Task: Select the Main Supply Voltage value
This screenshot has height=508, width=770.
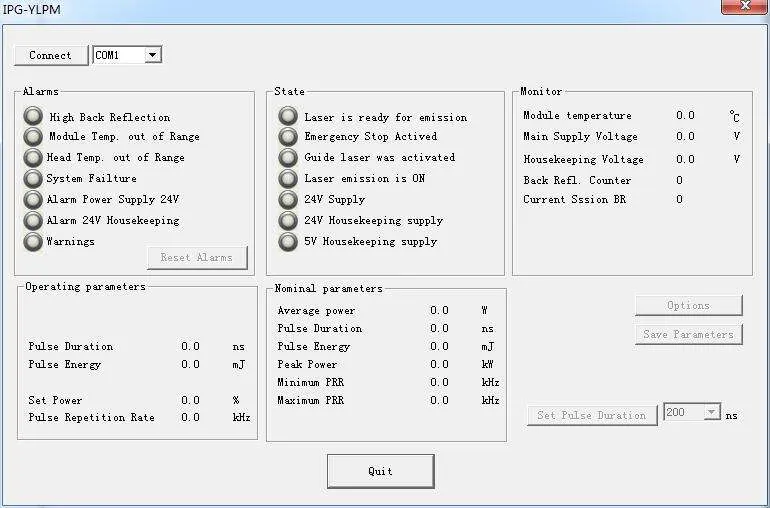Action: (685, 136)
